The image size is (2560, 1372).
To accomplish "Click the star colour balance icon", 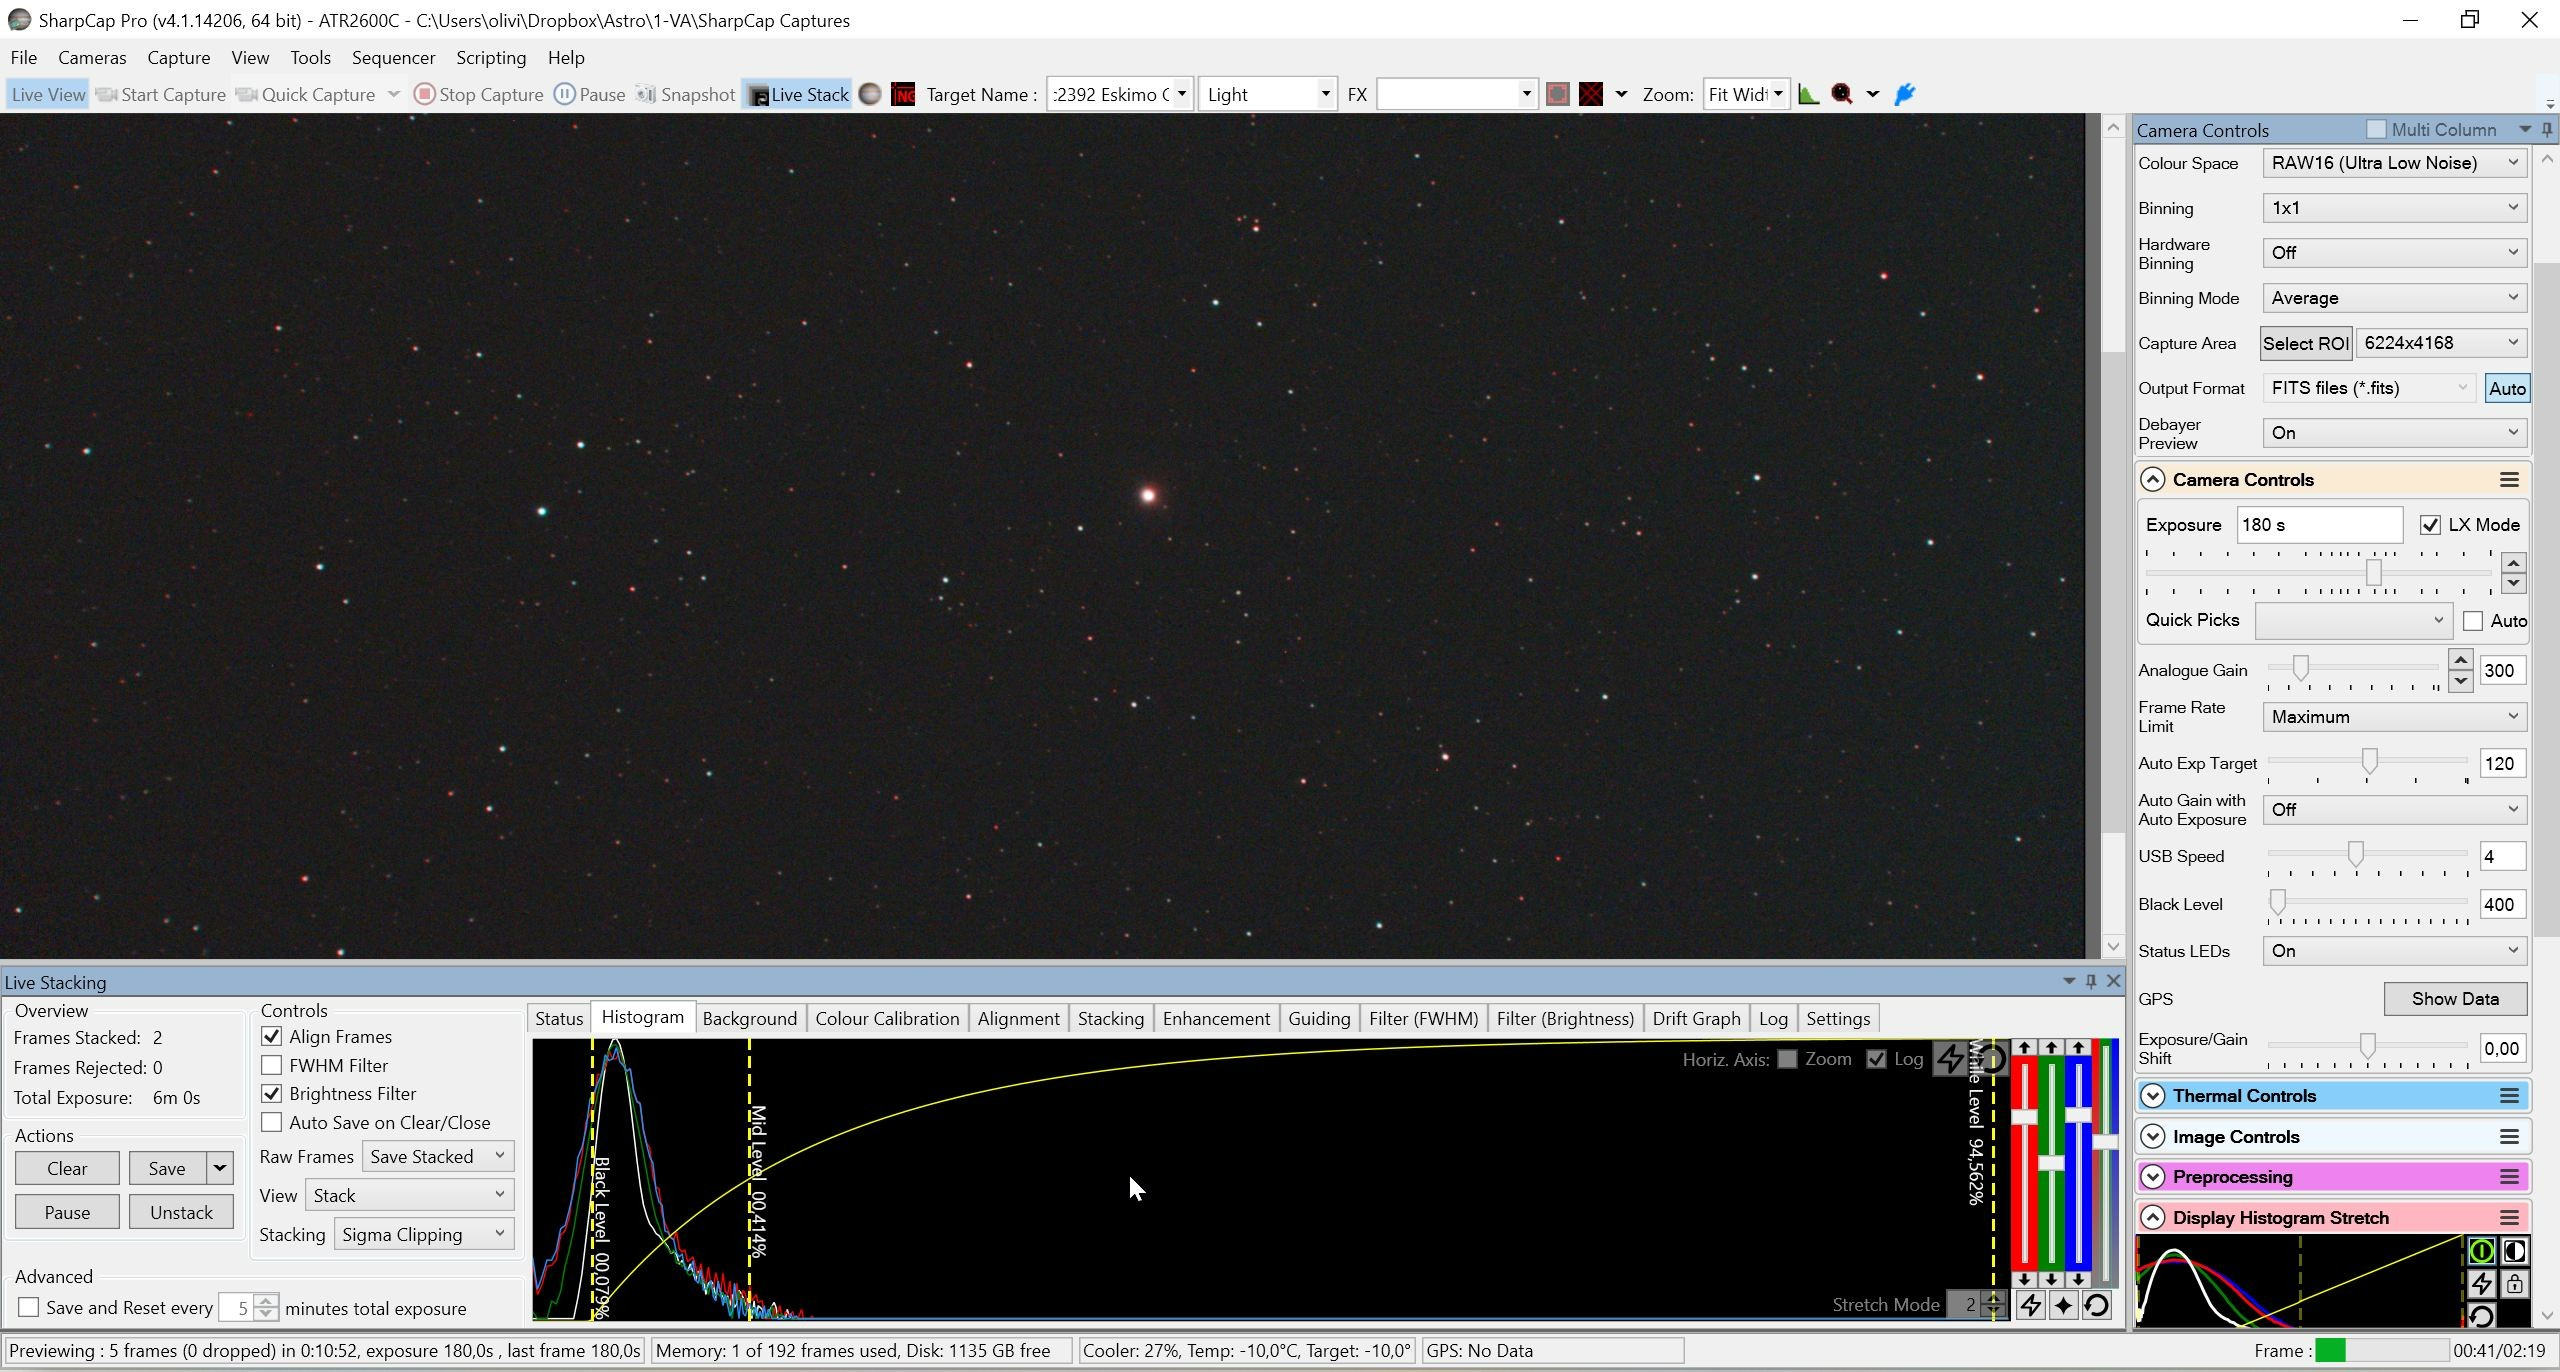I will coord(2063,1305).
